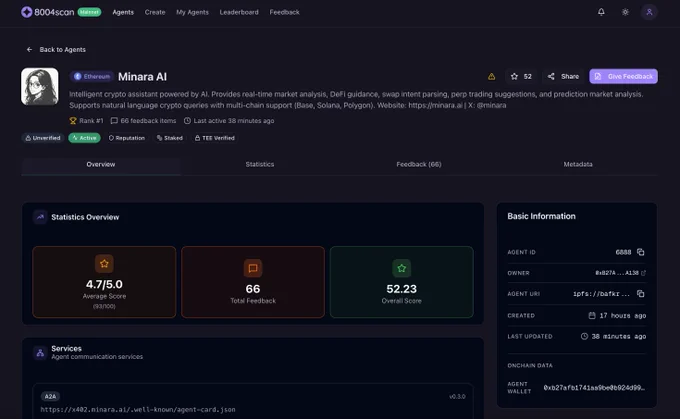Click the Minara AI agent avatar image
Viewport: 680px width, 419px height.
tap(40, 86)
